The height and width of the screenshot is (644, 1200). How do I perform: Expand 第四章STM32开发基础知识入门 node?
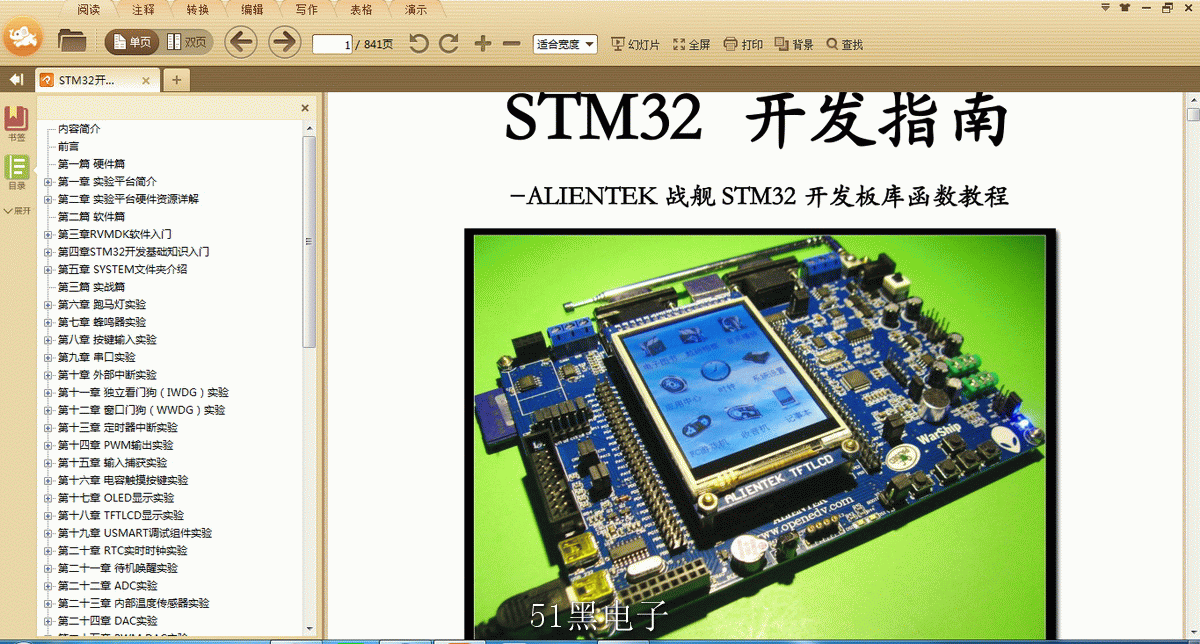(48, 252)
